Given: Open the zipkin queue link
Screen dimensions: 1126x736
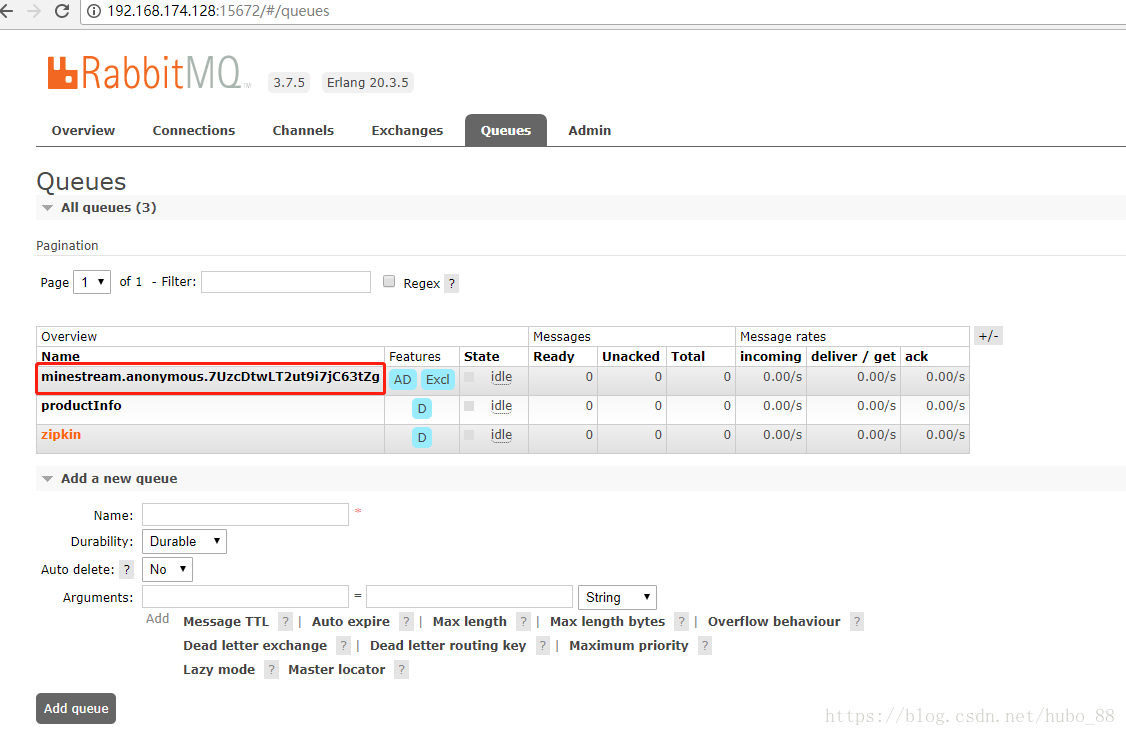Looking at the screenshot, I should click(x=61, y=435).
